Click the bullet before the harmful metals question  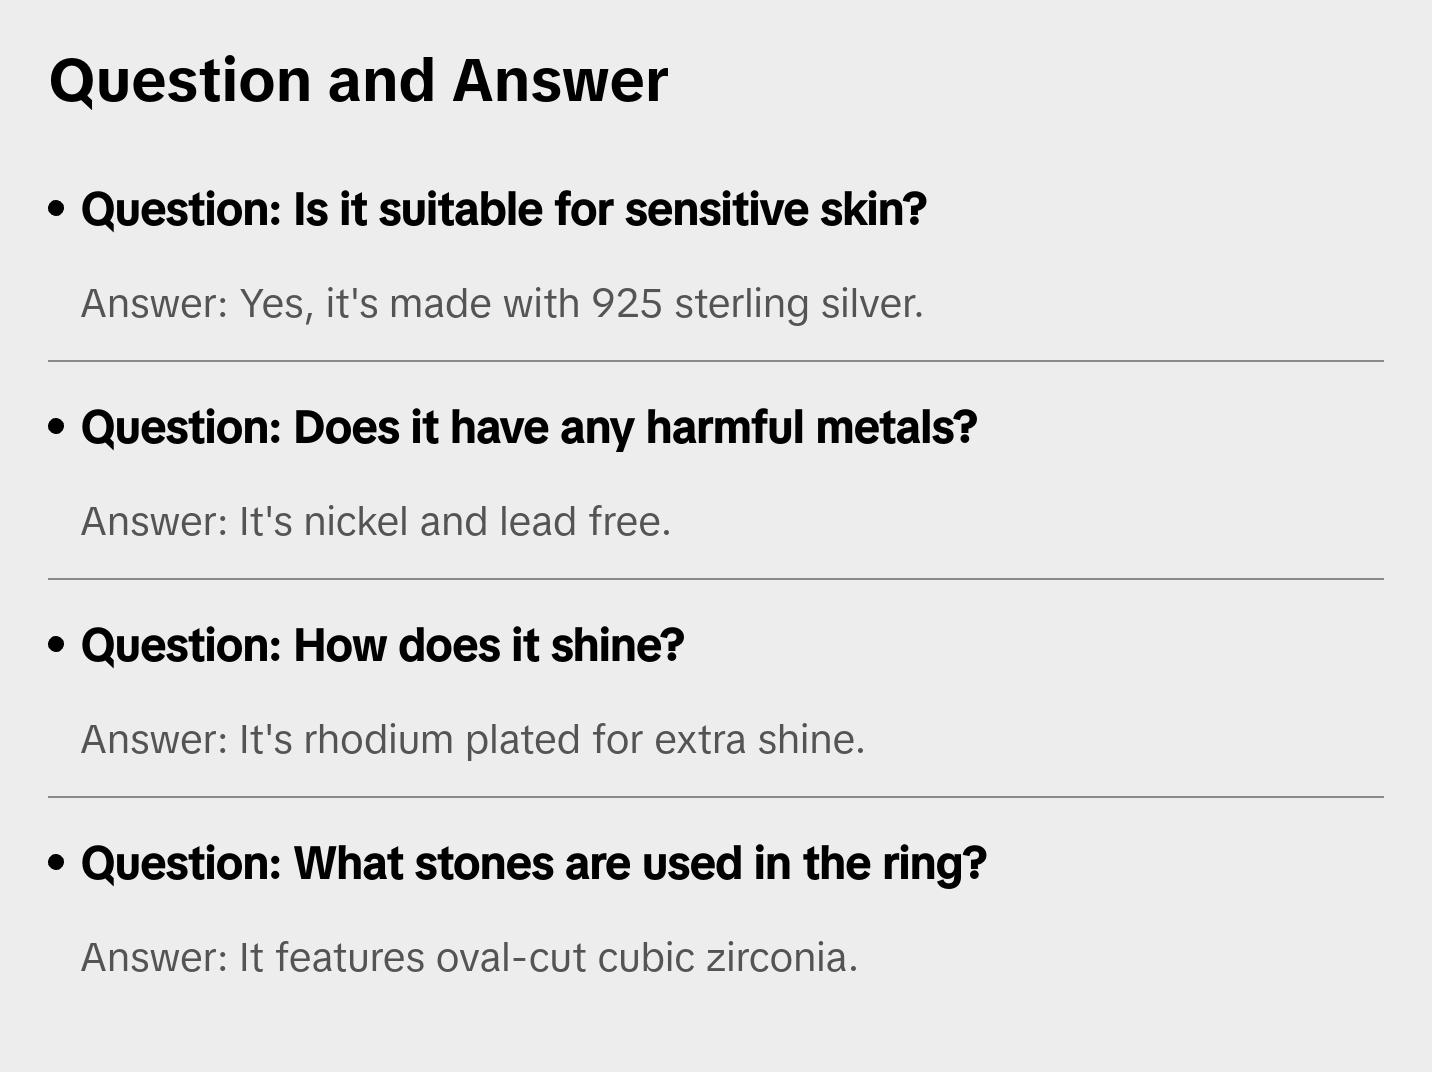coord(57,427)
